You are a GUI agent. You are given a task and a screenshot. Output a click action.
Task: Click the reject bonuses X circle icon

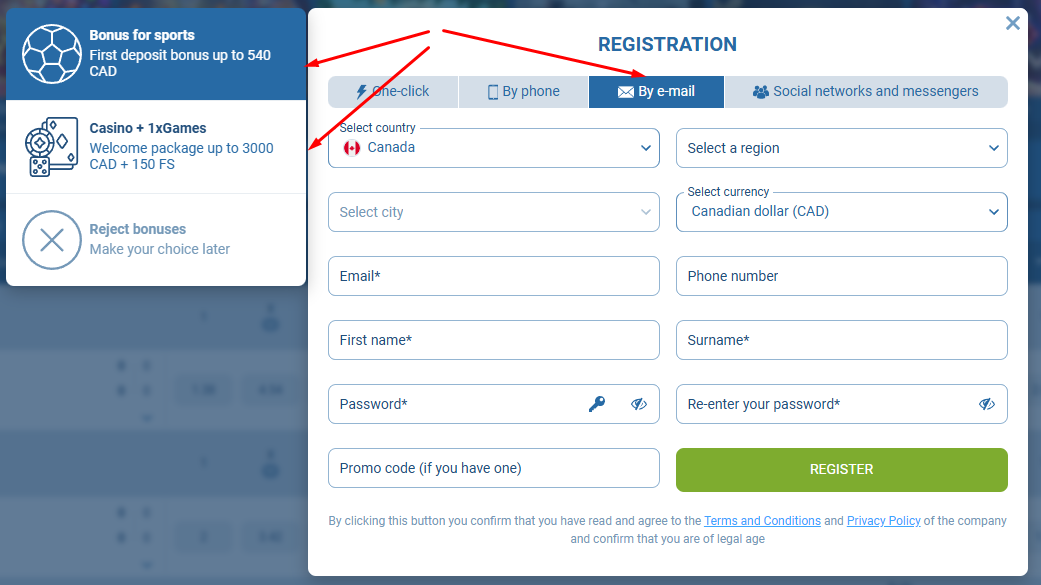[x=52, y=240]
